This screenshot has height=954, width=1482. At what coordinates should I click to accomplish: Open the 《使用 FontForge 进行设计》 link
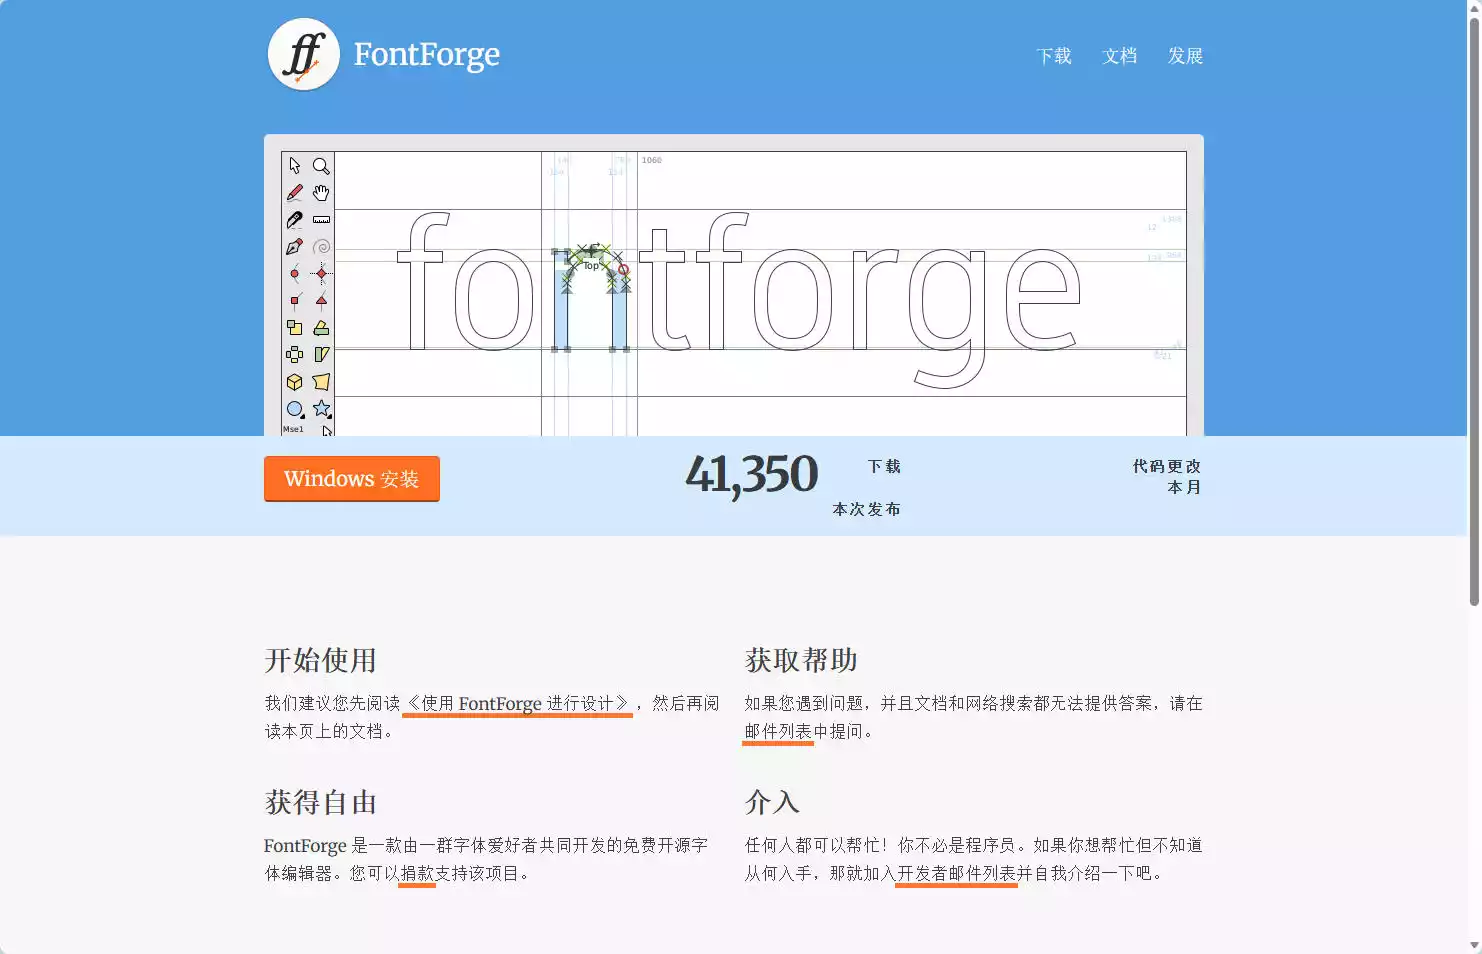pyautogui.click(x=517, y=704)
